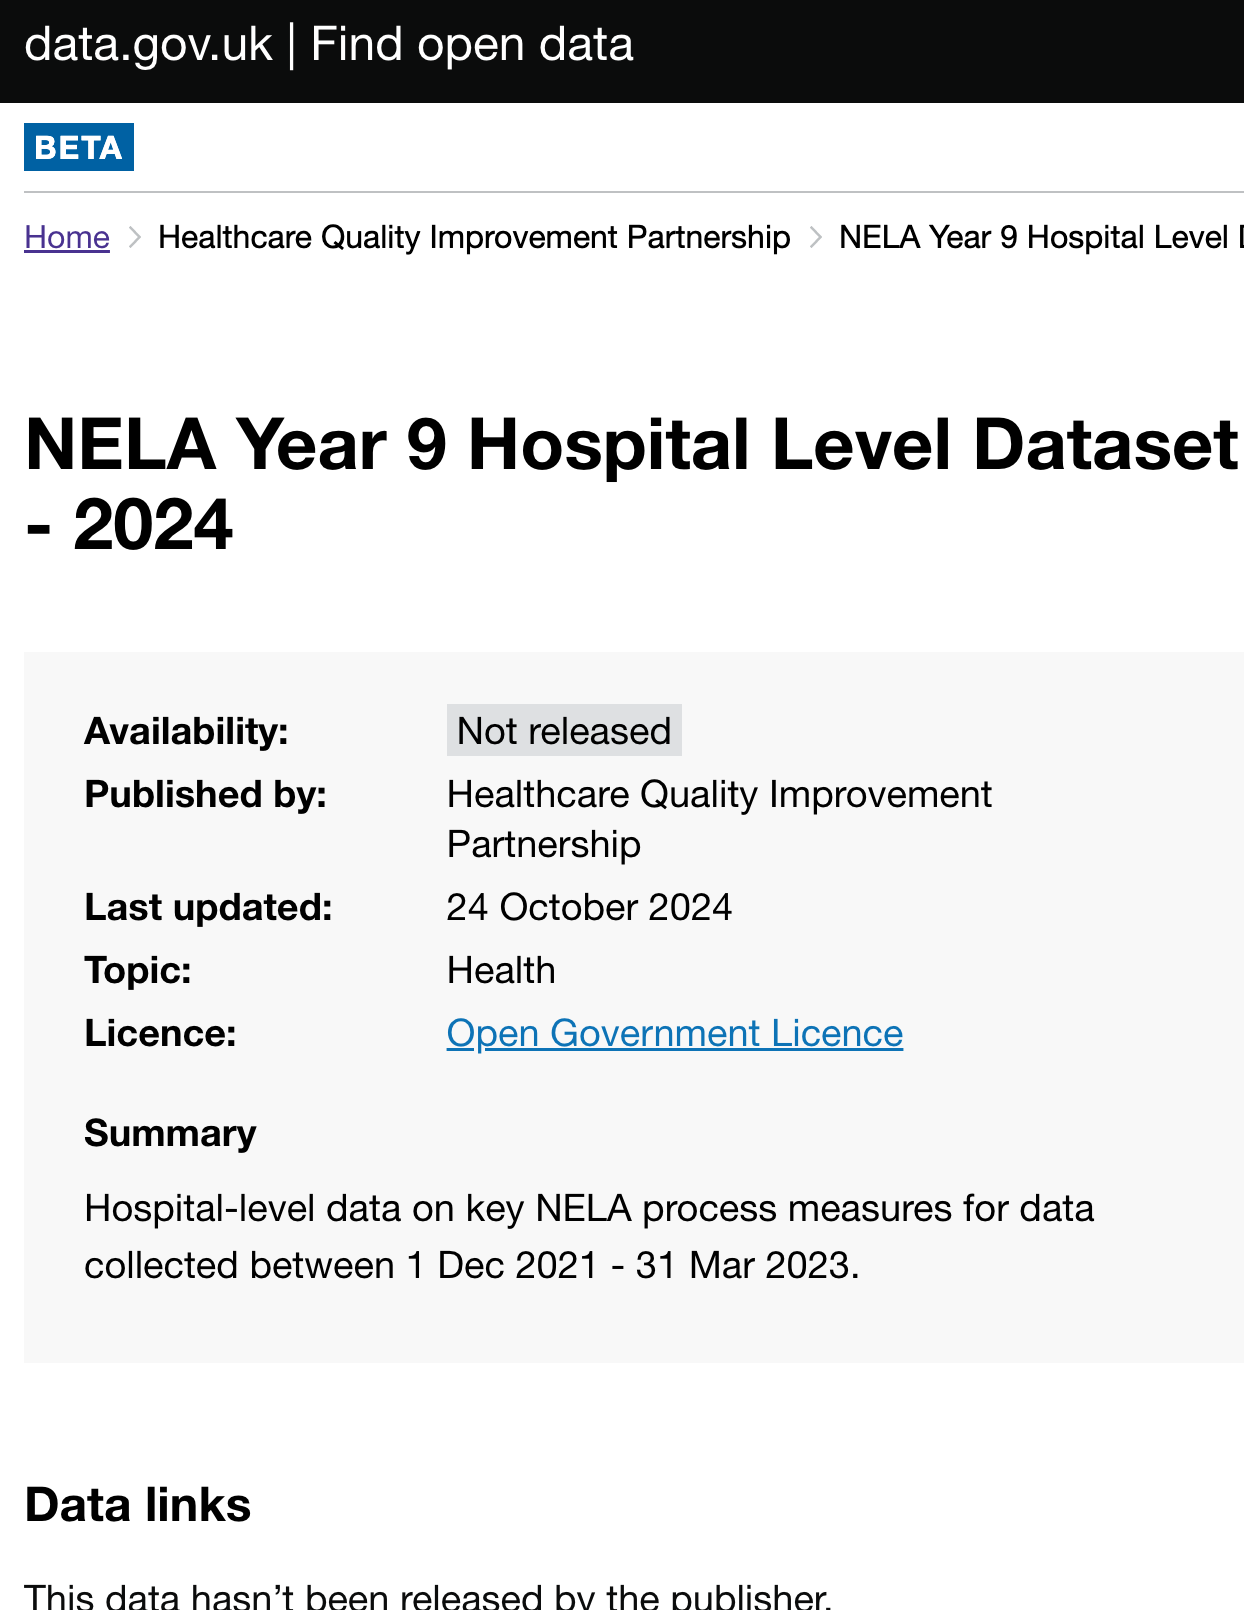Click the Availability: label

click(186, 731)
